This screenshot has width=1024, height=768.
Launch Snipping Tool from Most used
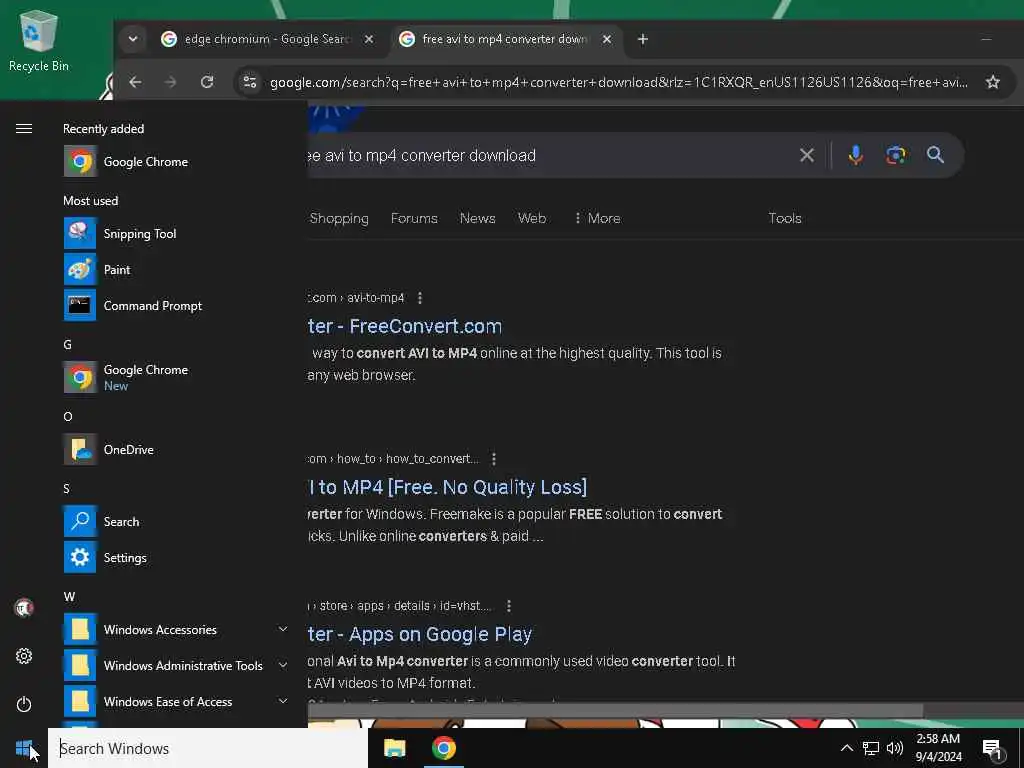(176, 234)
